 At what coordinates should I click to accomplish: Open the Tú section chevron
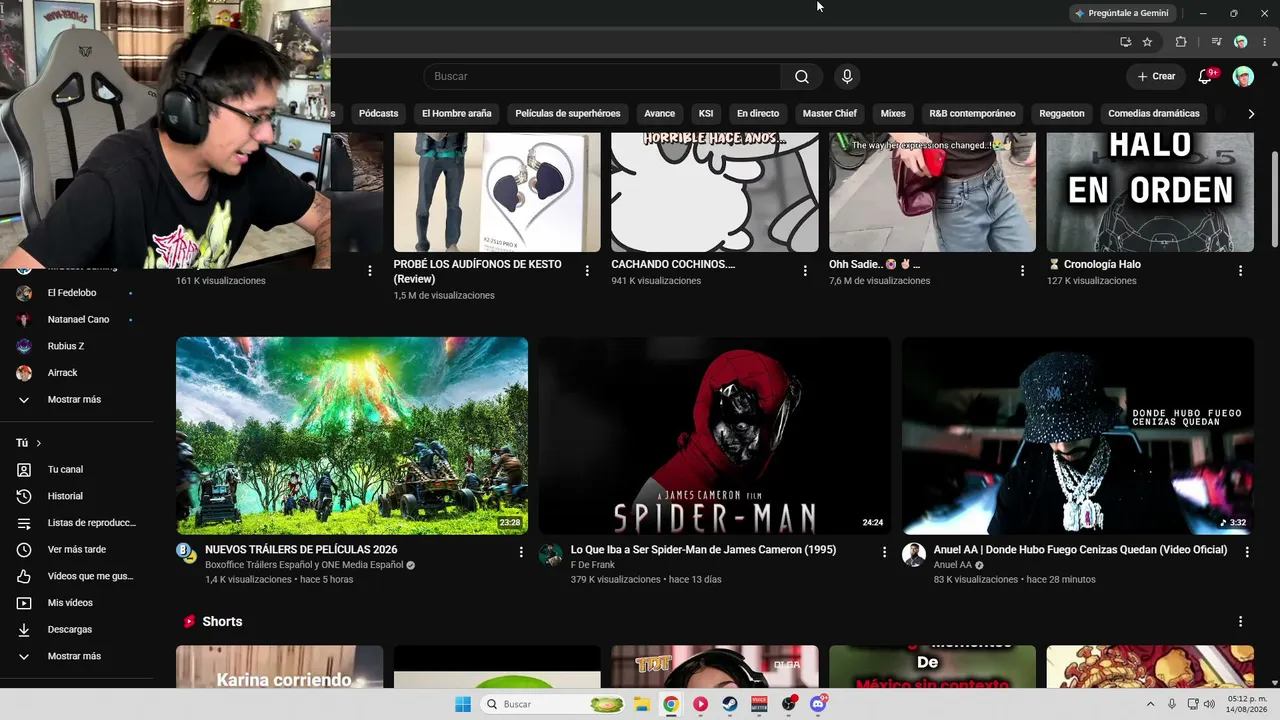(x=39, y=443)
